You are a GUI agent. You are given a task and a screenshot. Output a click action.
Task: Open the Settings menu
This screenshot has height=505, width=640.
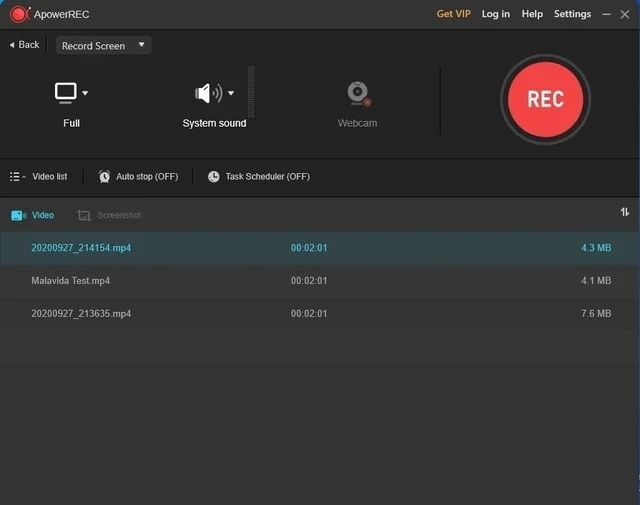point(572,14)
